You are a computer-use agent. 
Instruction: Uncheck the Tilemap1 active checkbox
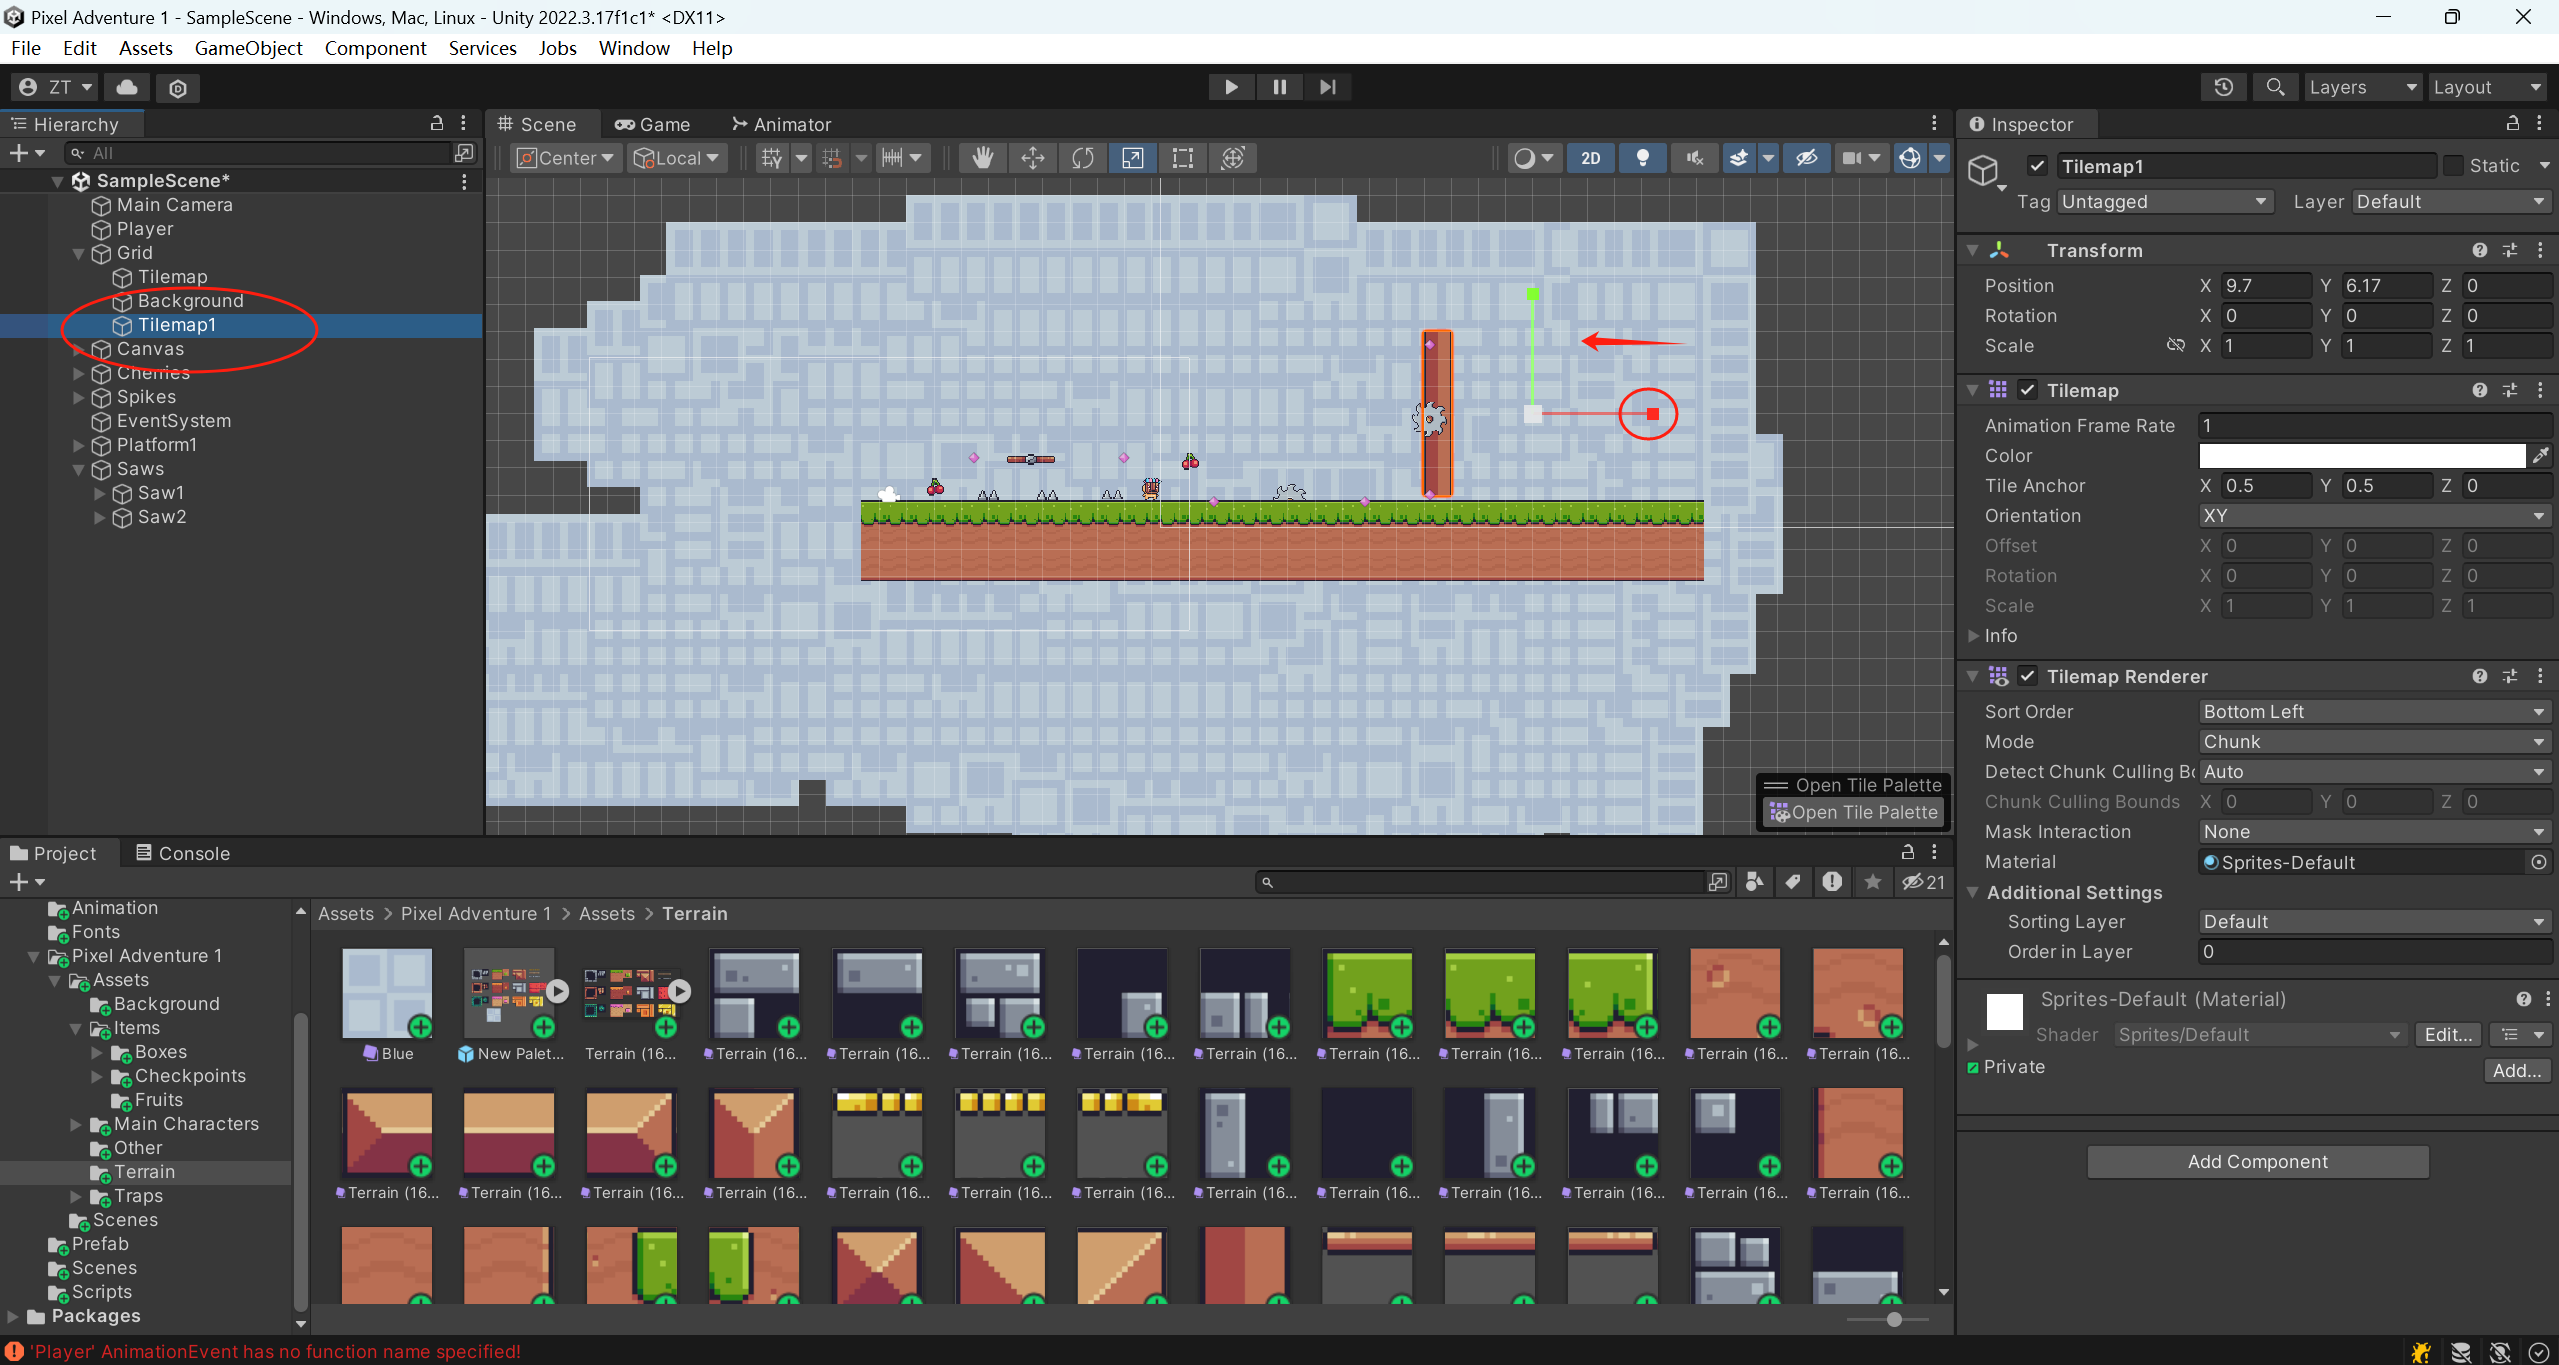[x=2037, y=166]
